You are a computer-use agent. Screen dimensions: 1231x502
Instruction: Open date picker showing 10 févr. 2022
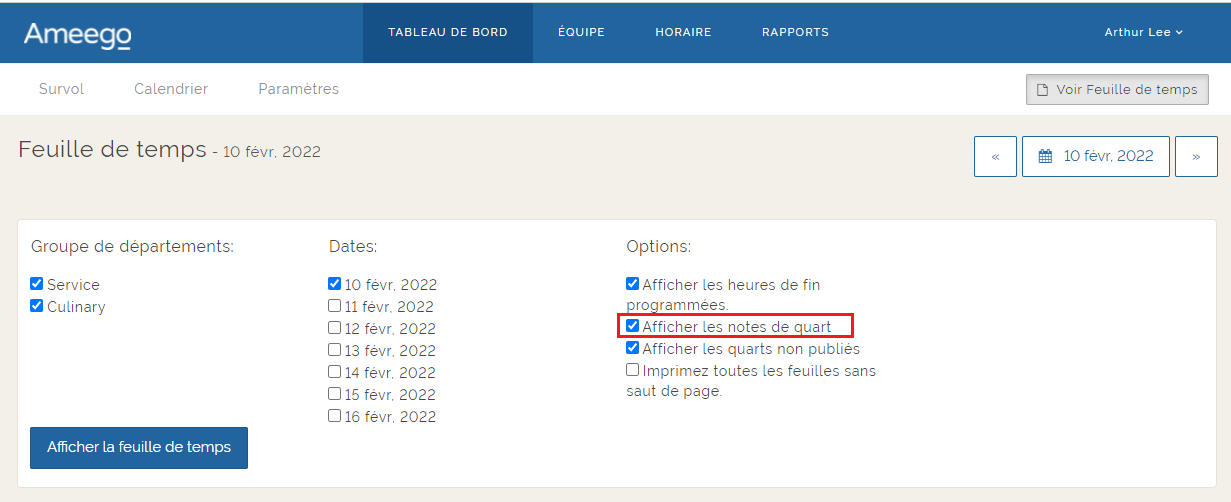tap(1095, 157)
